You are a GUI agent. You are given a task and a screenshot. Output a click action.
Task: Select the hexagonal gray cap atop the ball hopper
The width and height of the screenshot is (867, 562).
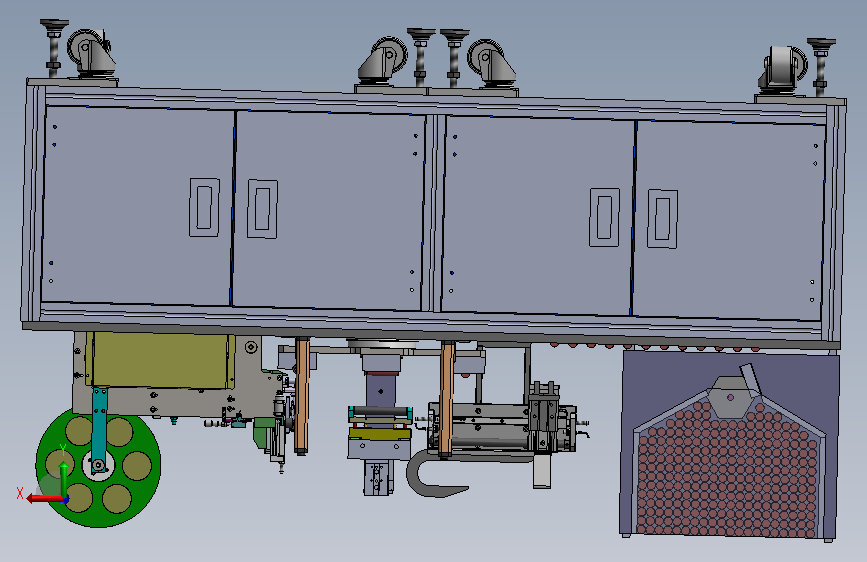pos(731,397)
